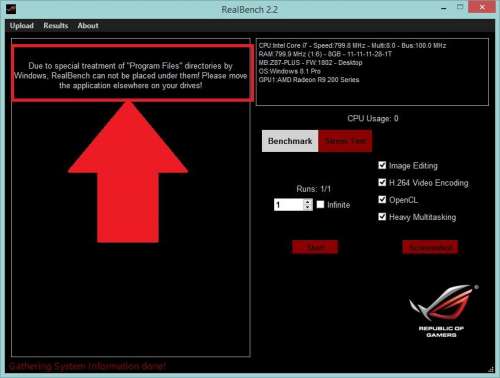Click the Runs: 1/1 label

(313, 189)
